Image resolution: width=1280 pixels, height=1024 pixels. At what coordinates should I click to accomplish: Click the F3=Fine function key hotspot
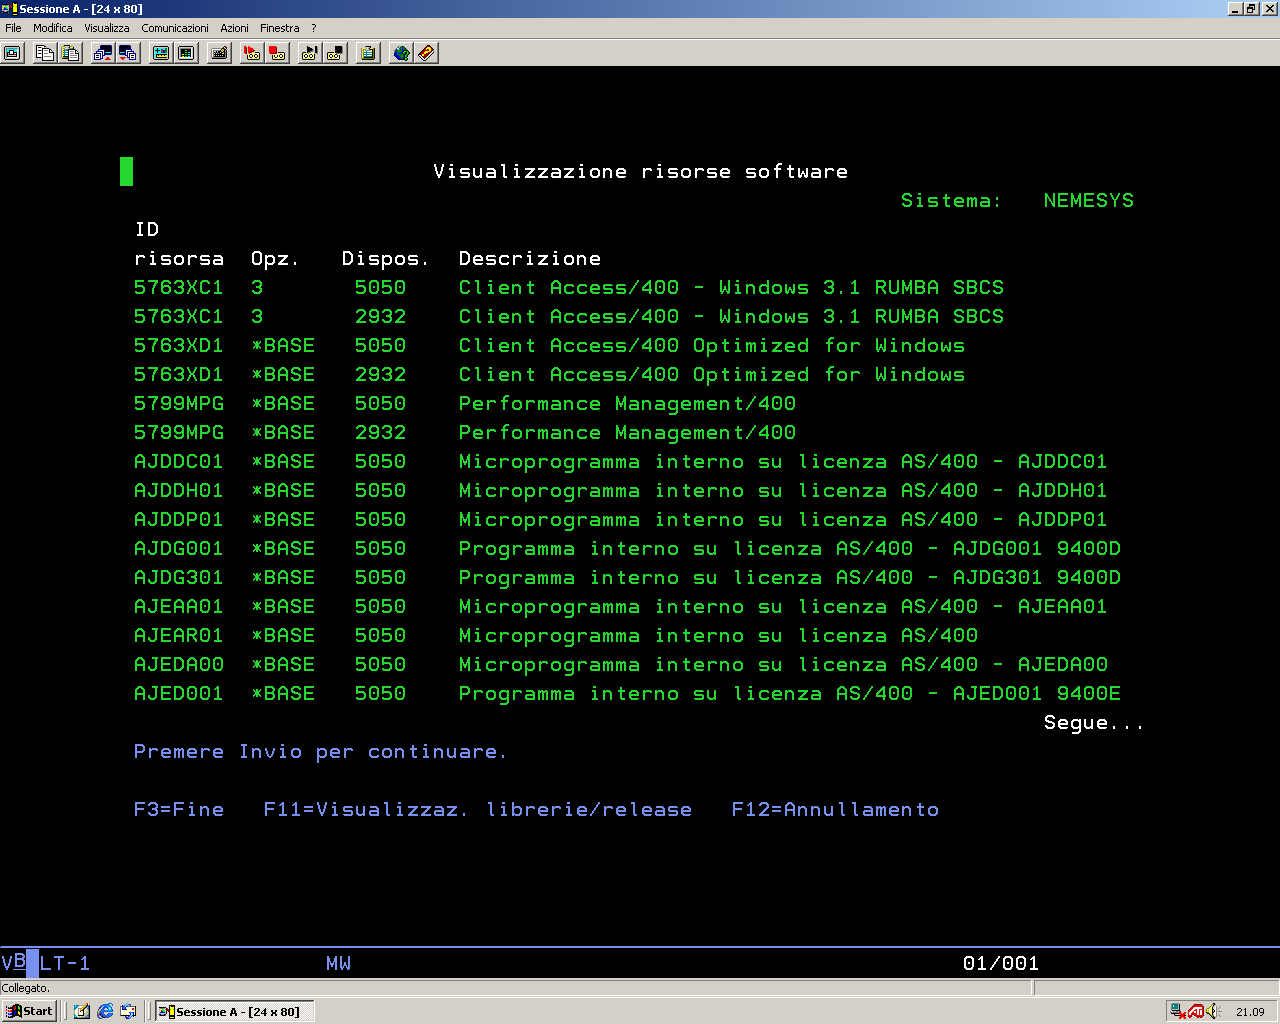pos(179,809)
